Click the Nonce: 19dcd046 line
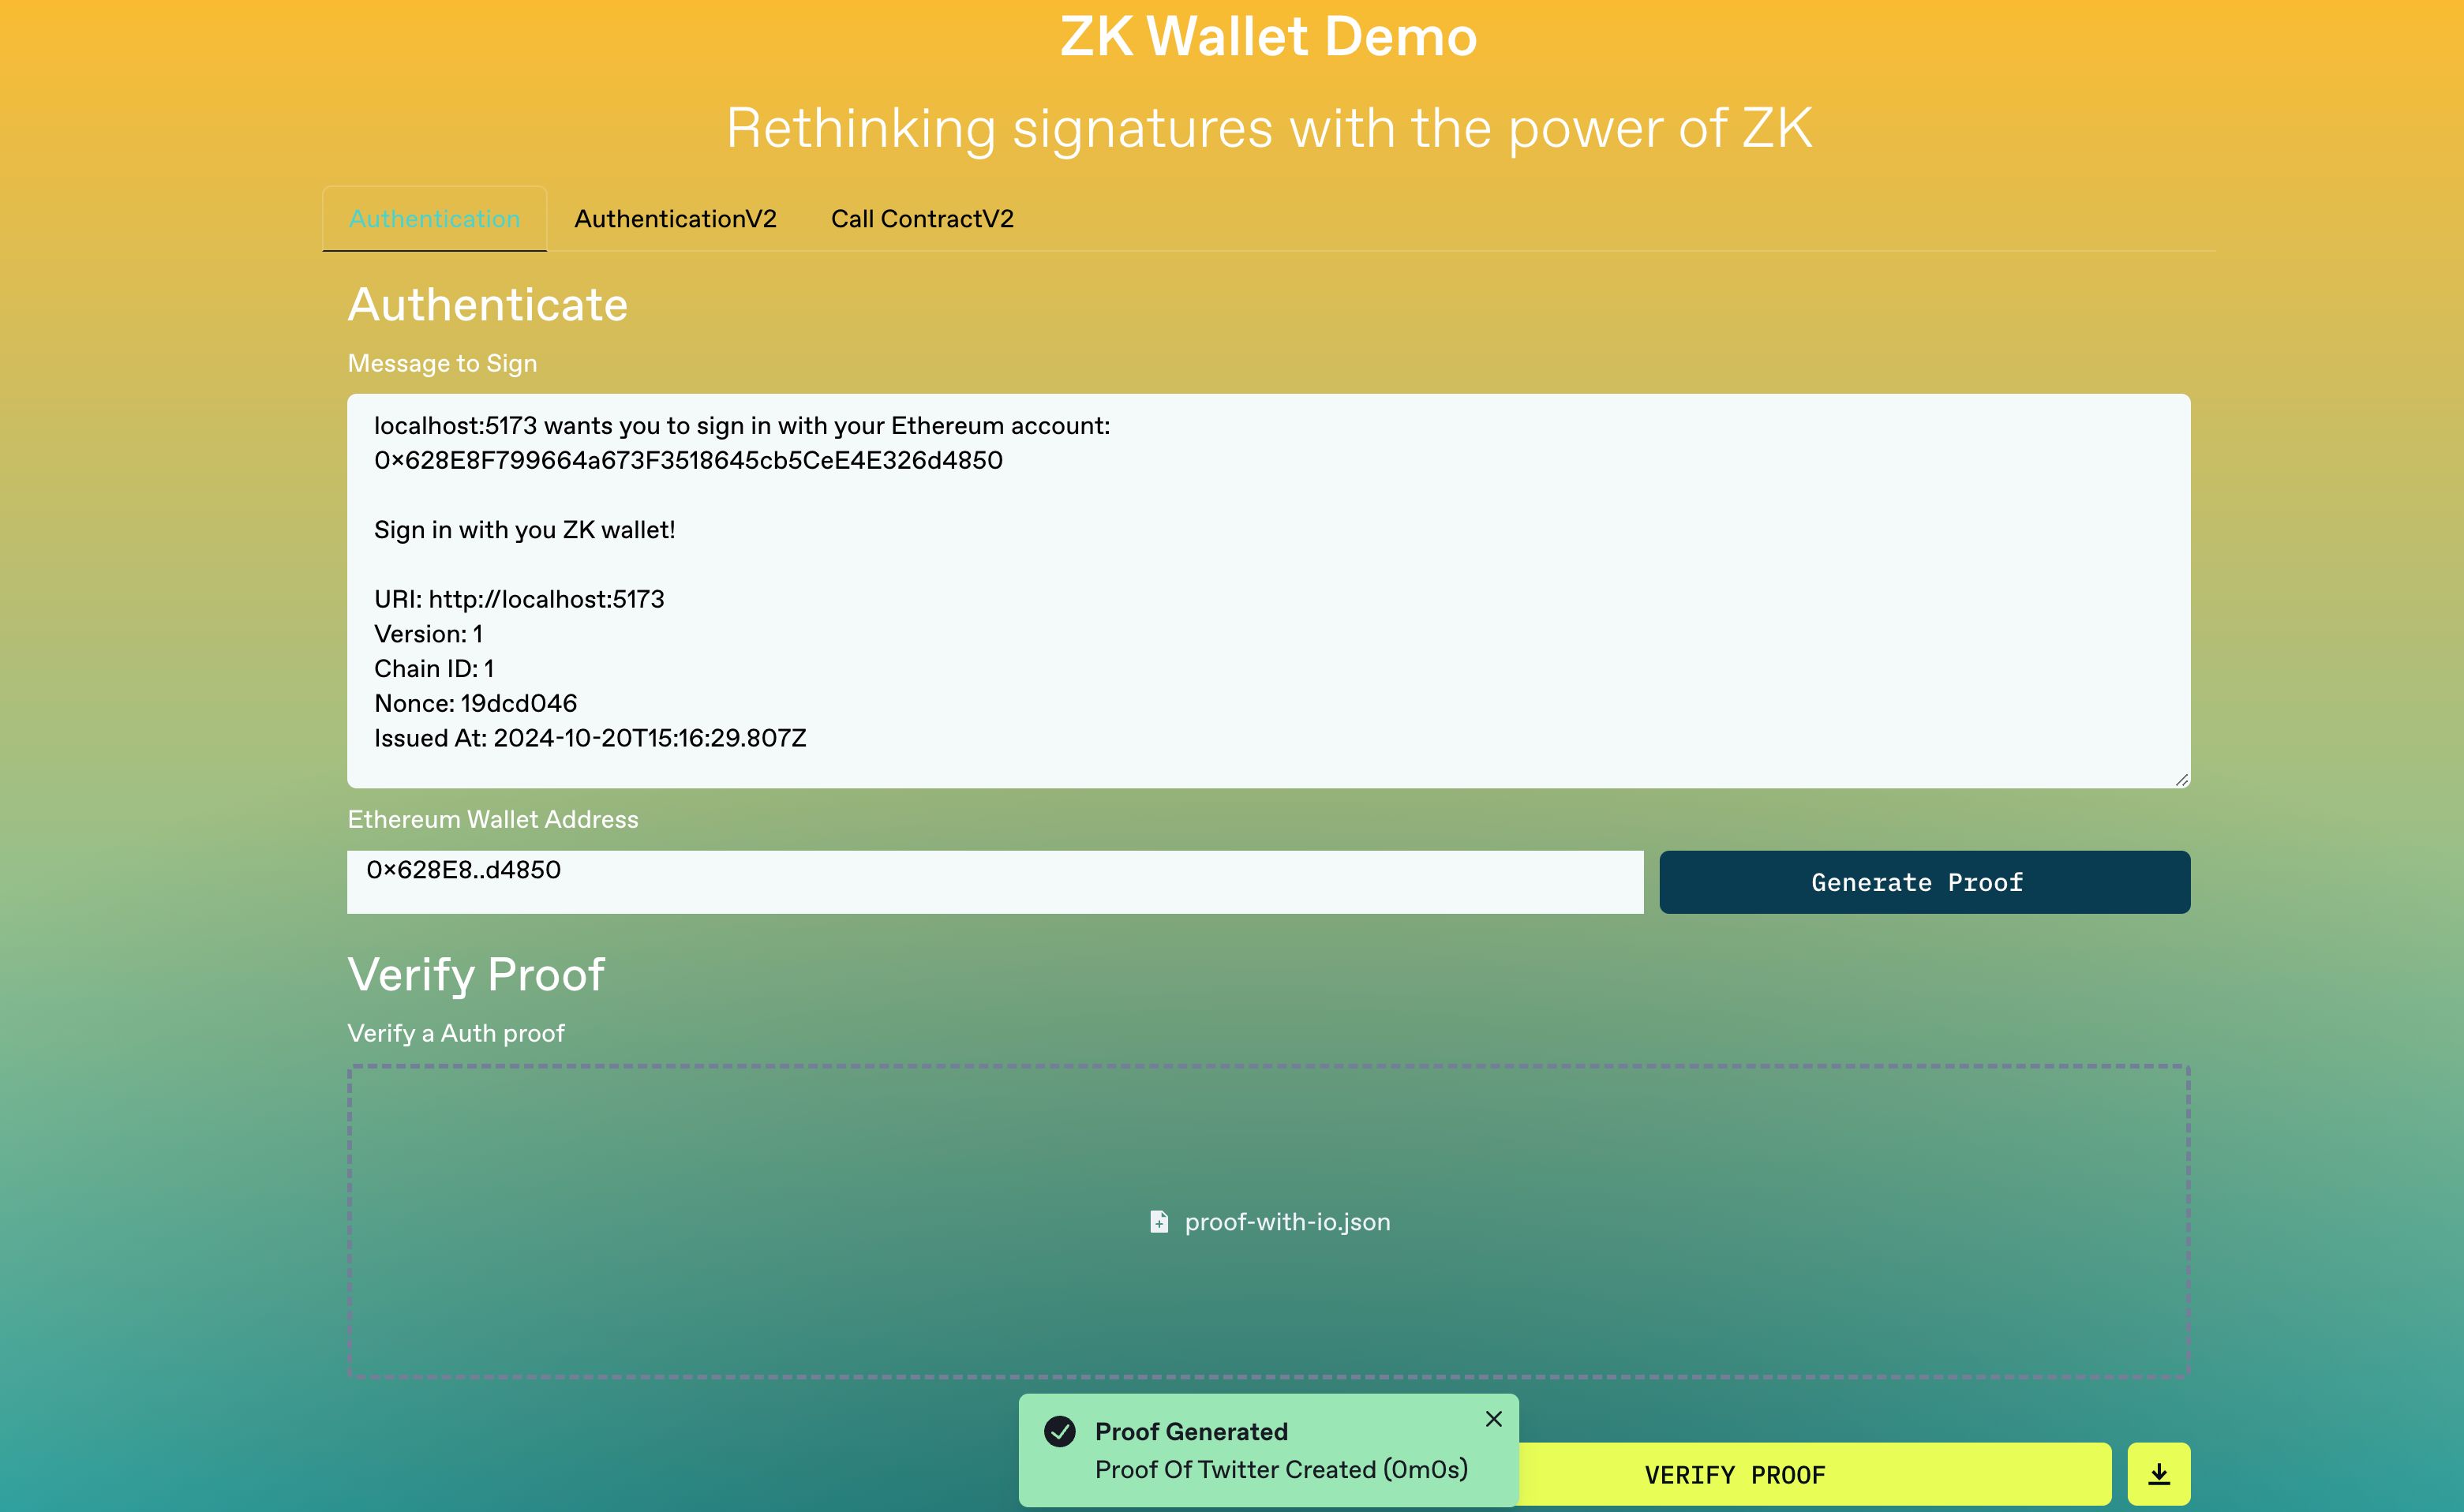Image resolution: width=2464 pixels, height=1512 pixels. pos(475,703)
